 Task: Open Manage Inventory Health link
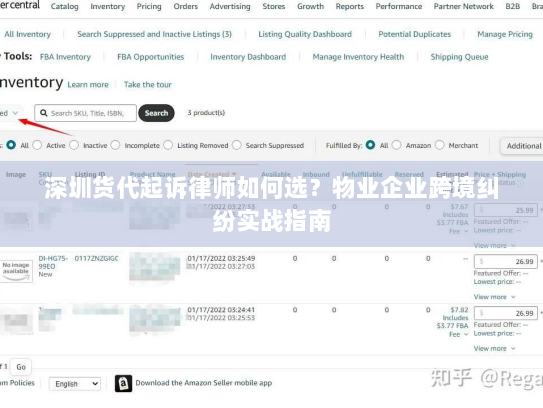click(358, 57)
